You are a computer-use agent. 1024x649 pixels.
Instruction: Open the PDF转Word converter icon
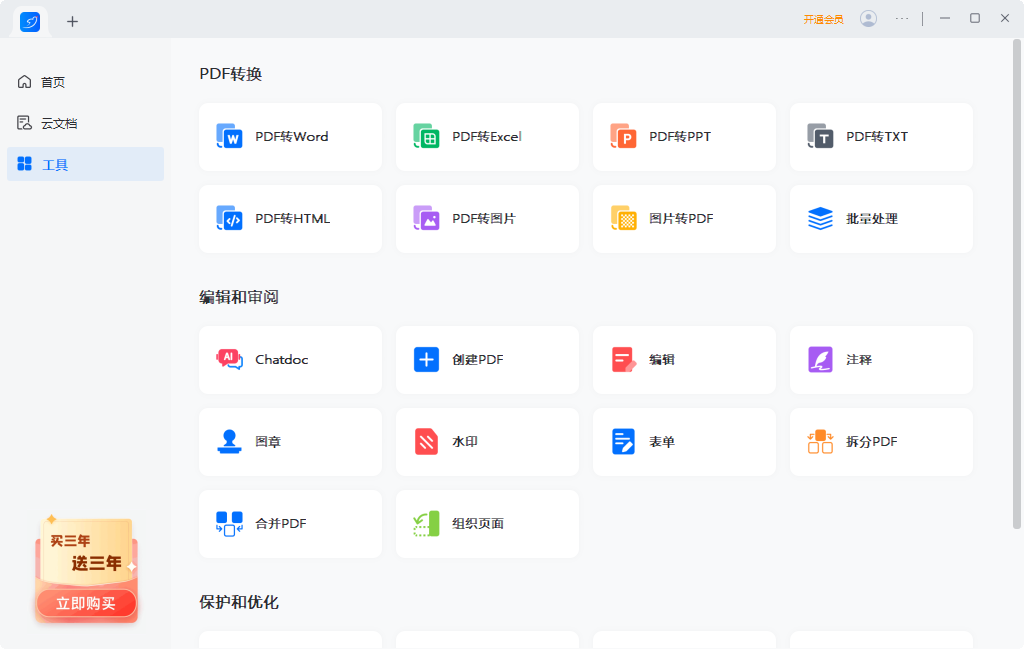(229, 136)
